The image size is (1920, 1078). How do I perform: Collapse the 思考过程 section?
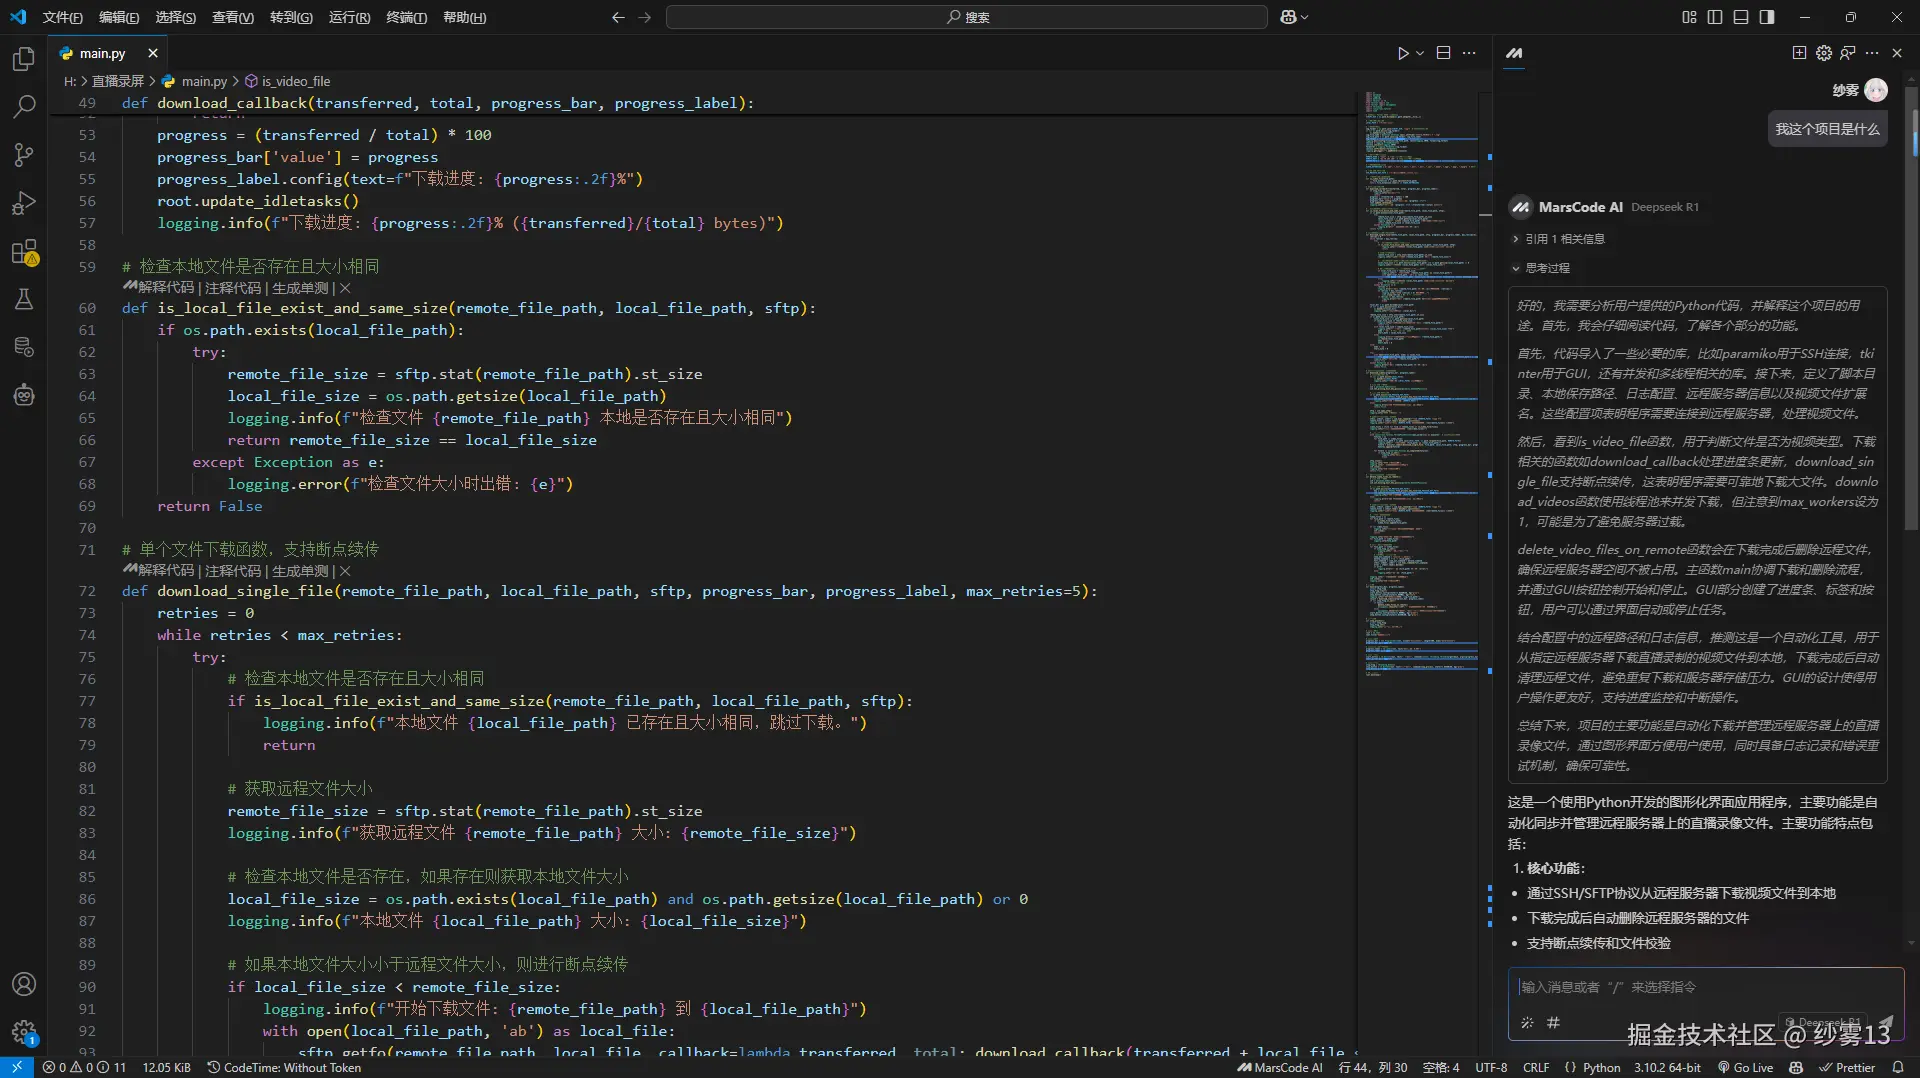pos(1546,268)
